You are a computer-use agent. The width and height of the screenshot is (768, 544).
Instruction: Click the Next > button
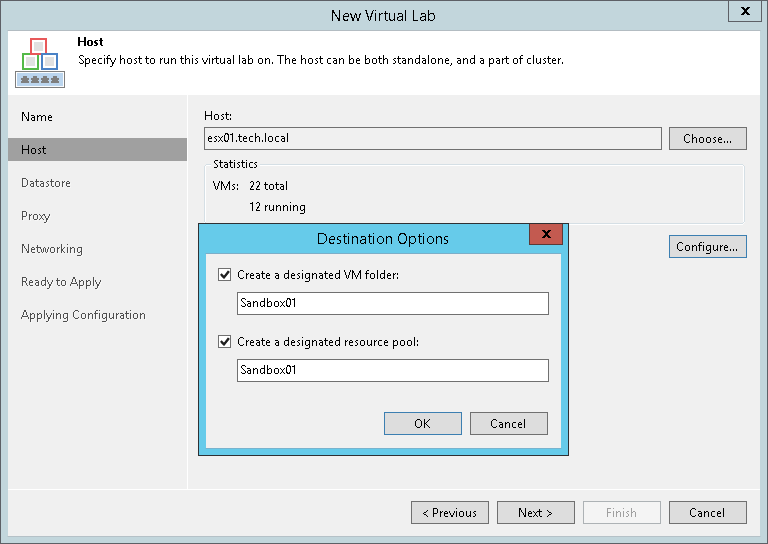coord(535,513)
